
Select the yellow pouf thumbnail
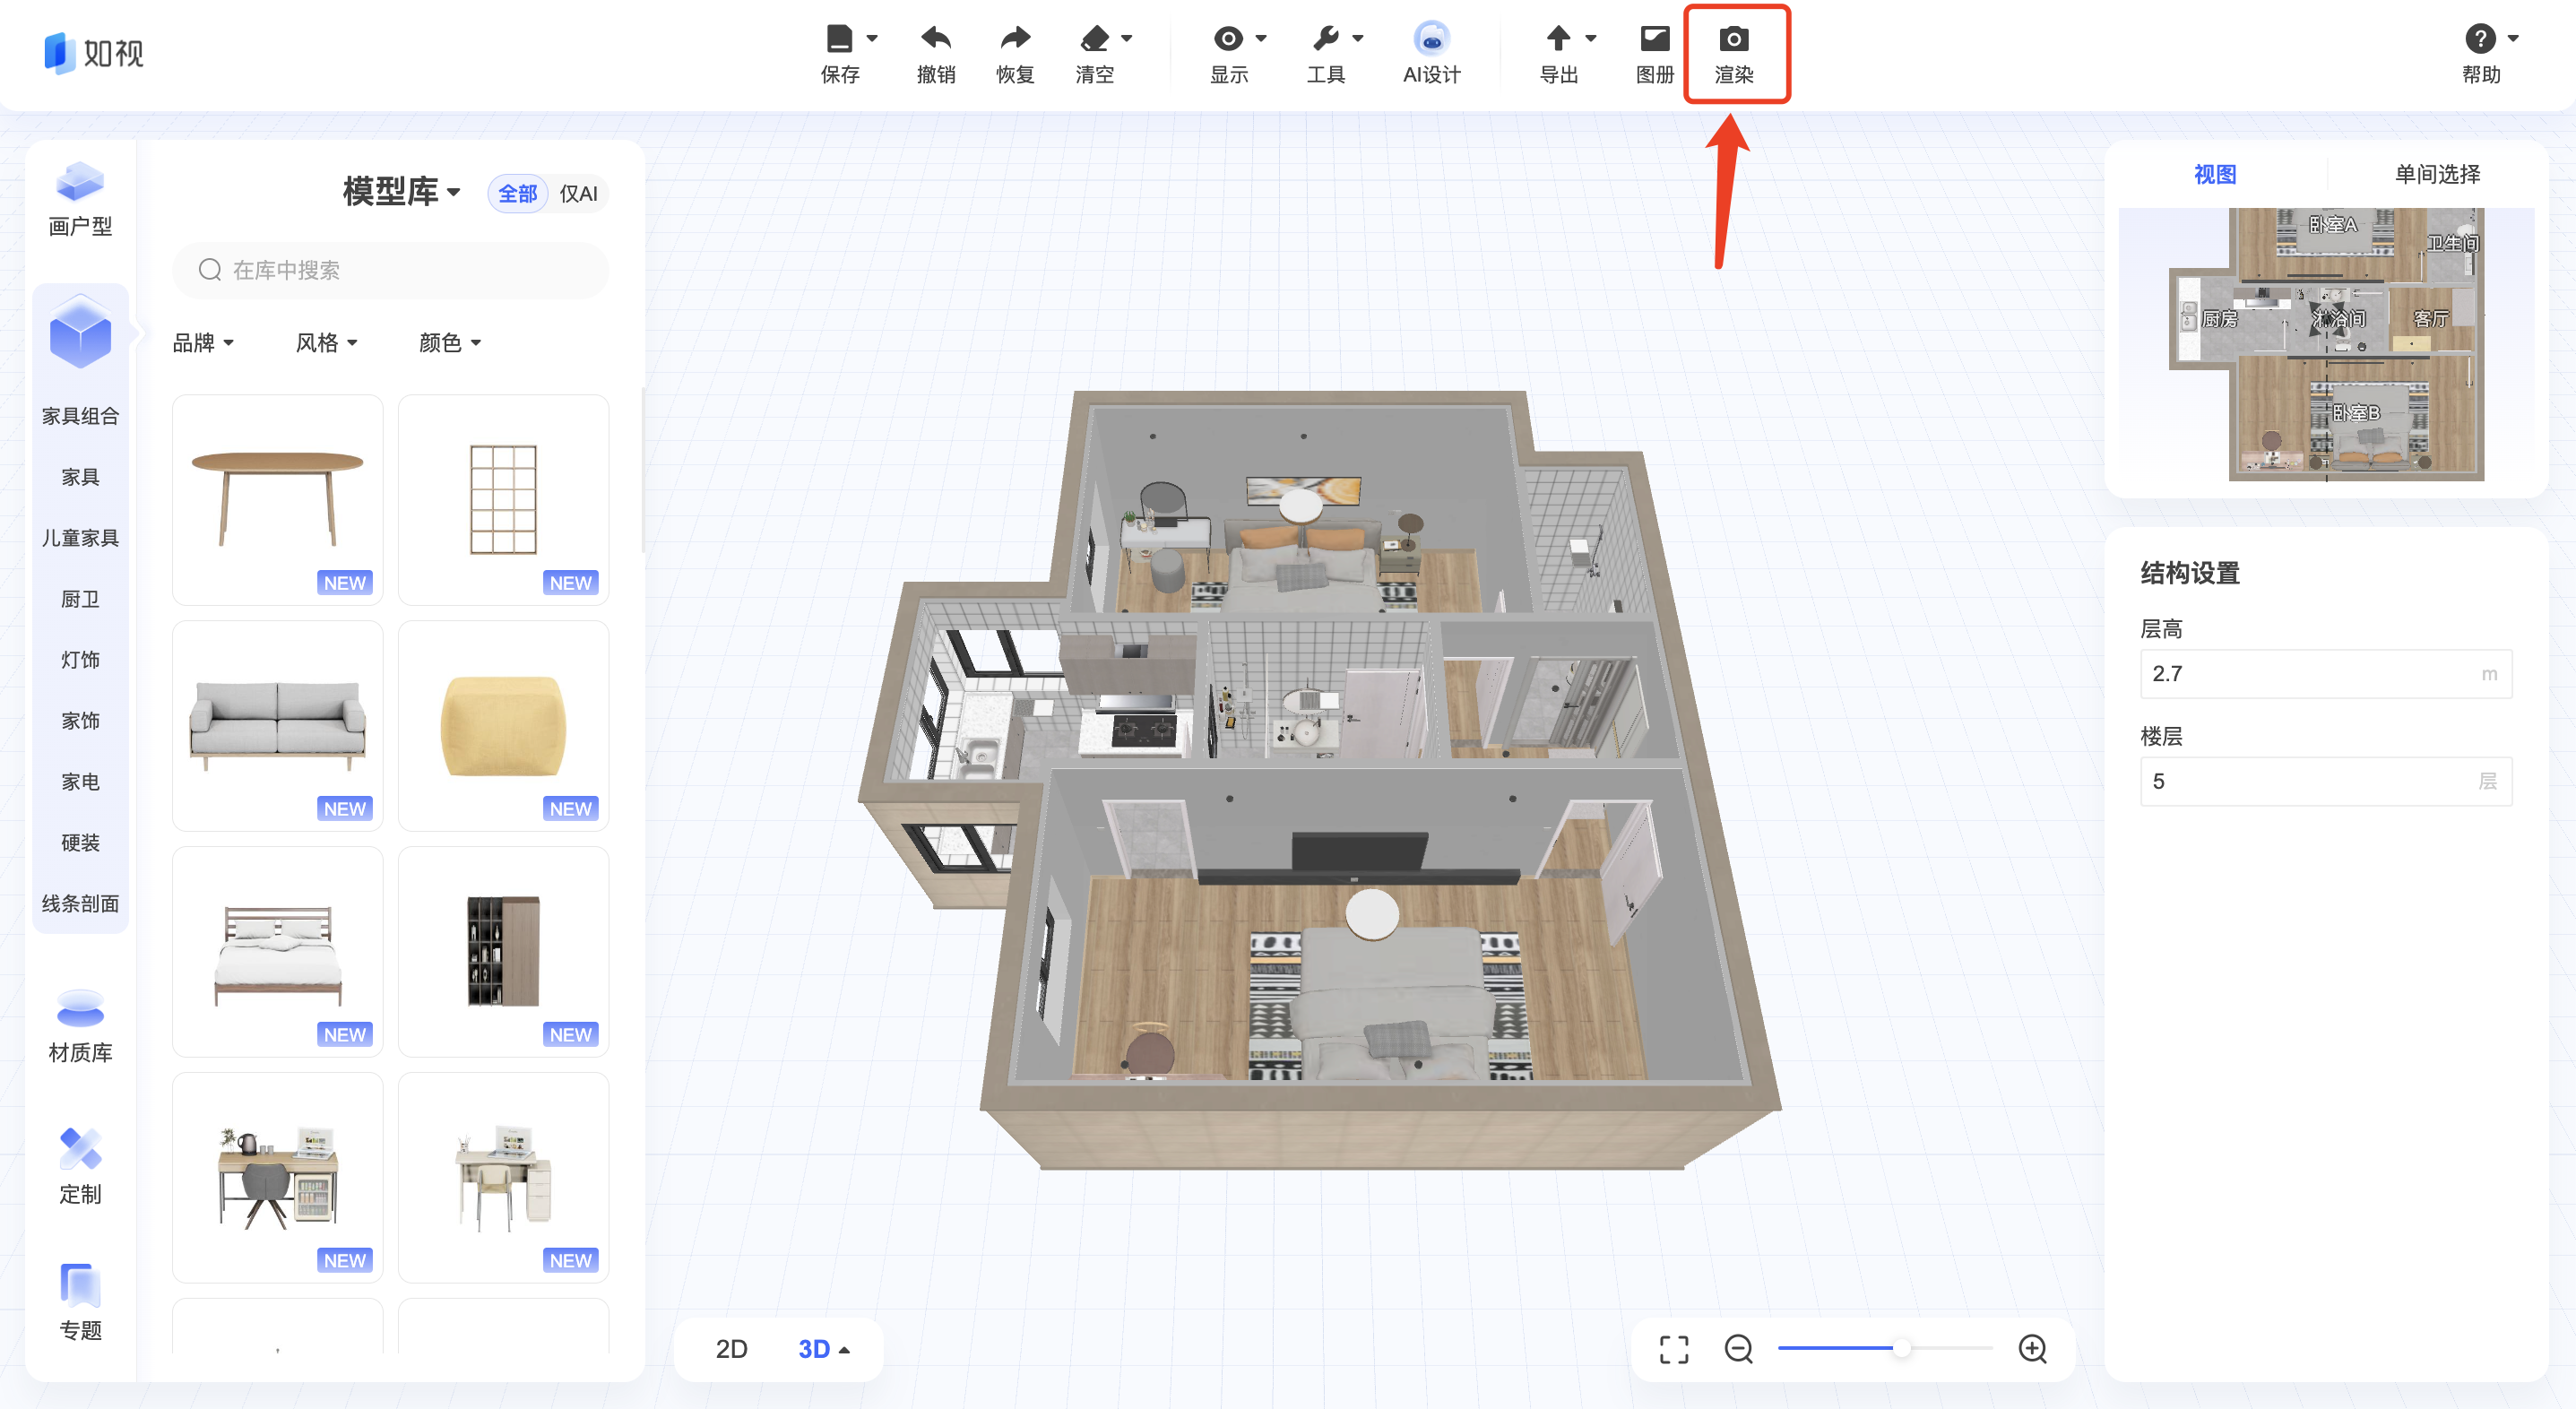503,725
